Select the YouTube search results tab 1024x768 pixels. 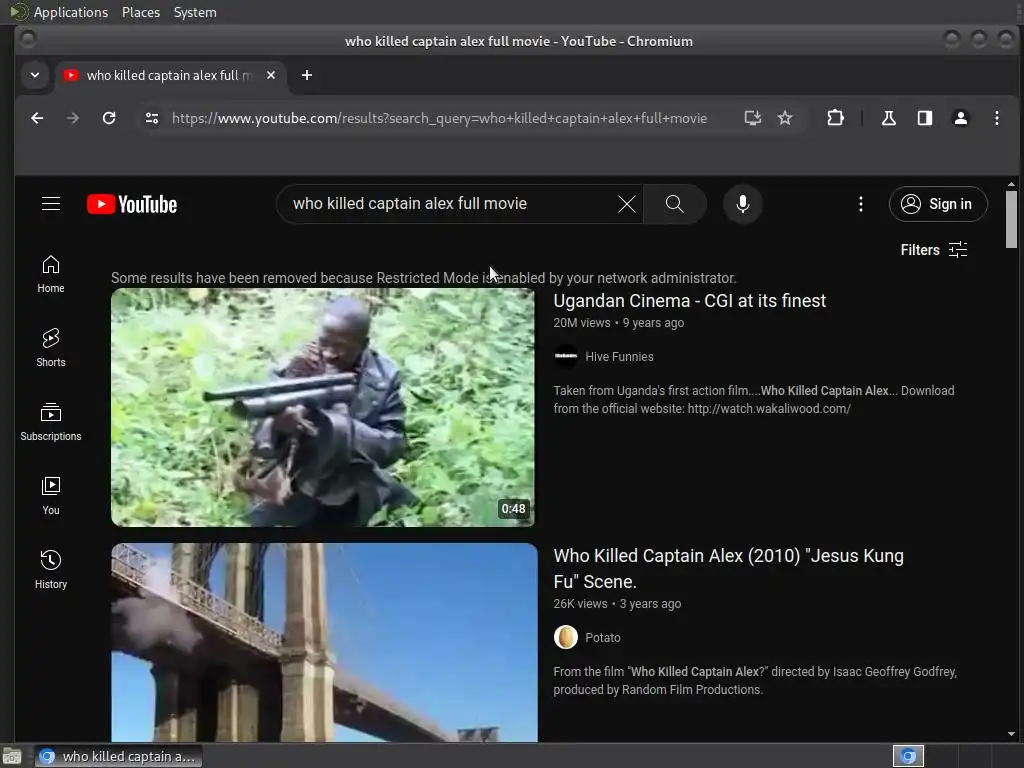[x=170, y=75]
